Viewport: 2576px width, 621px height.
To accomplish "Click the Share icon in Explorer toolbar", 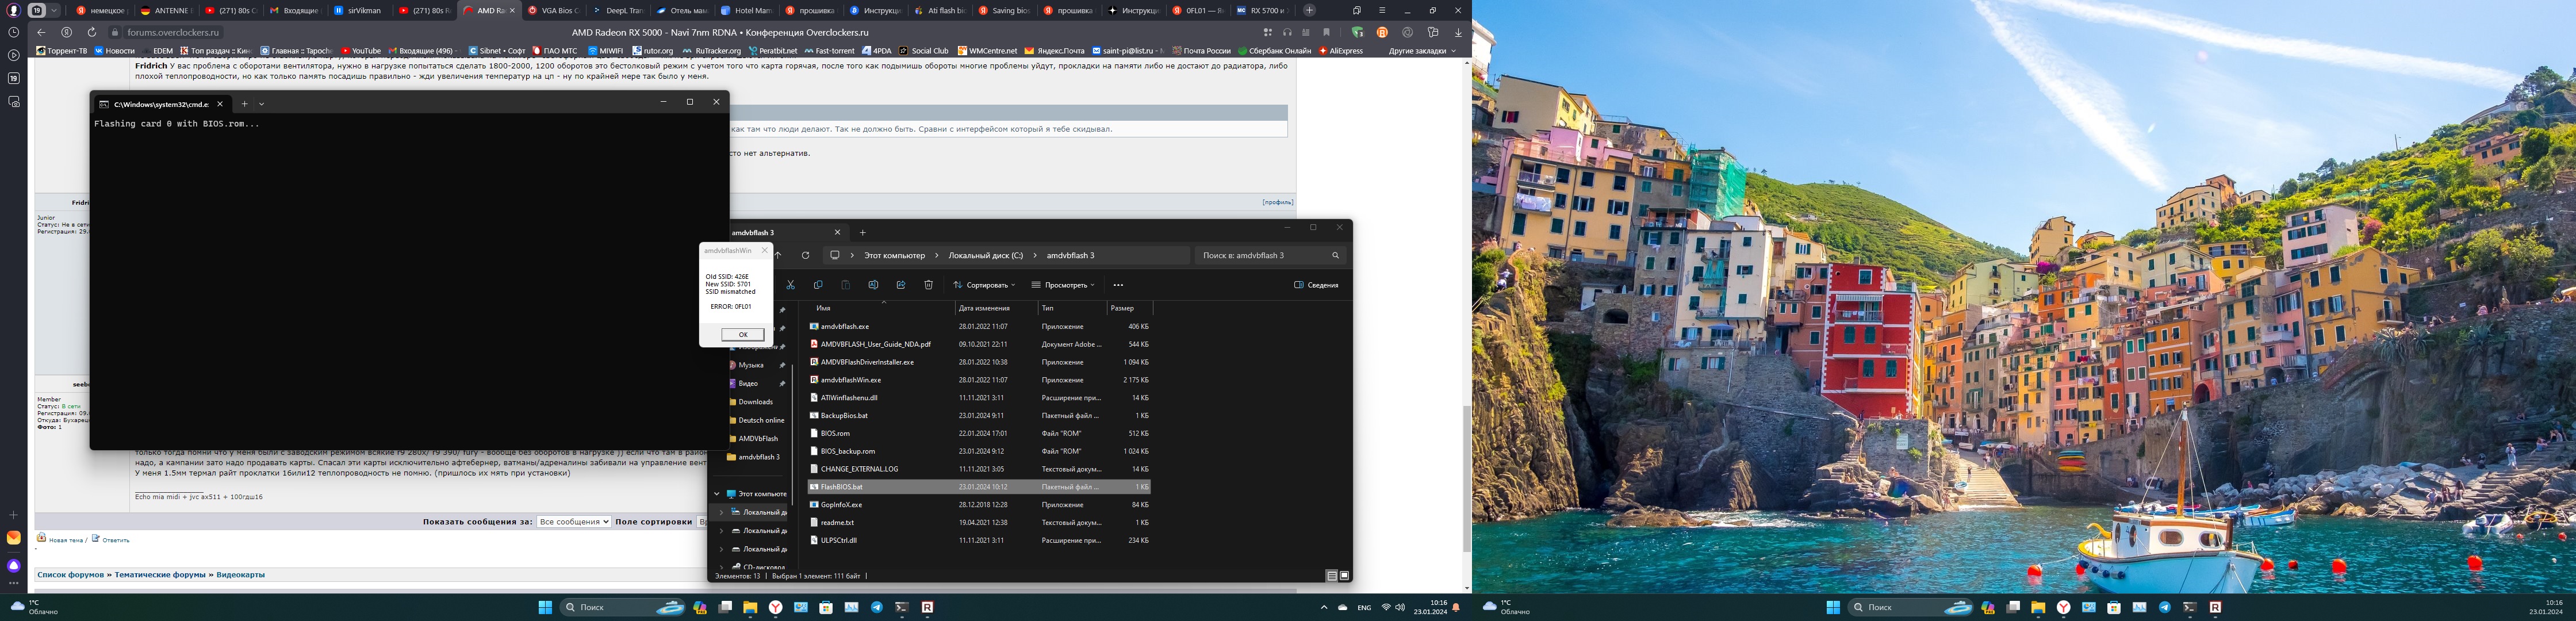I will point(900,285).
